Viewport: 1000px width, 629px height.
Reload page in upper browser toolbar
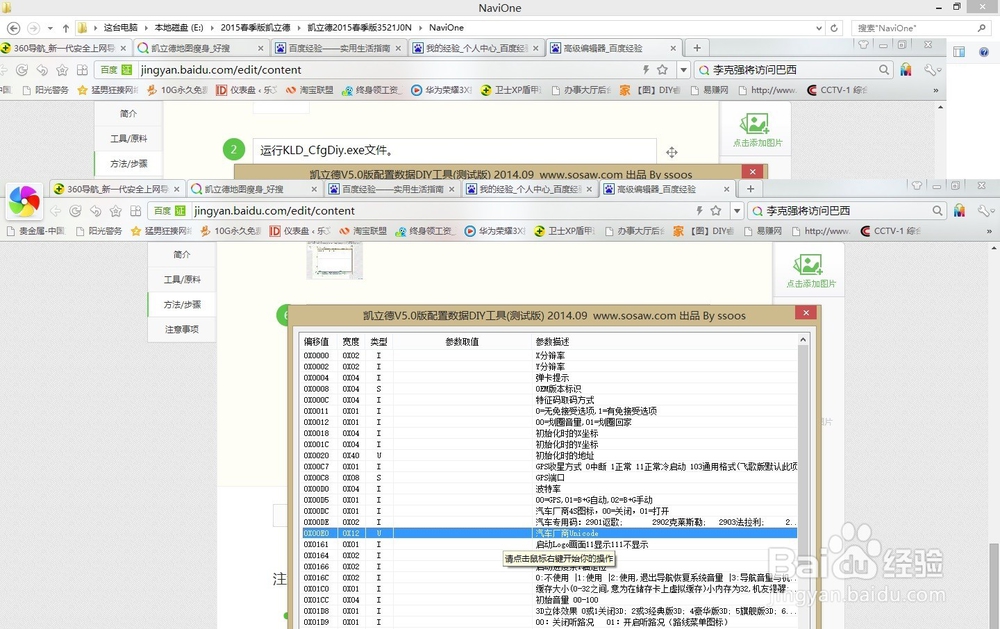[22, 70]
